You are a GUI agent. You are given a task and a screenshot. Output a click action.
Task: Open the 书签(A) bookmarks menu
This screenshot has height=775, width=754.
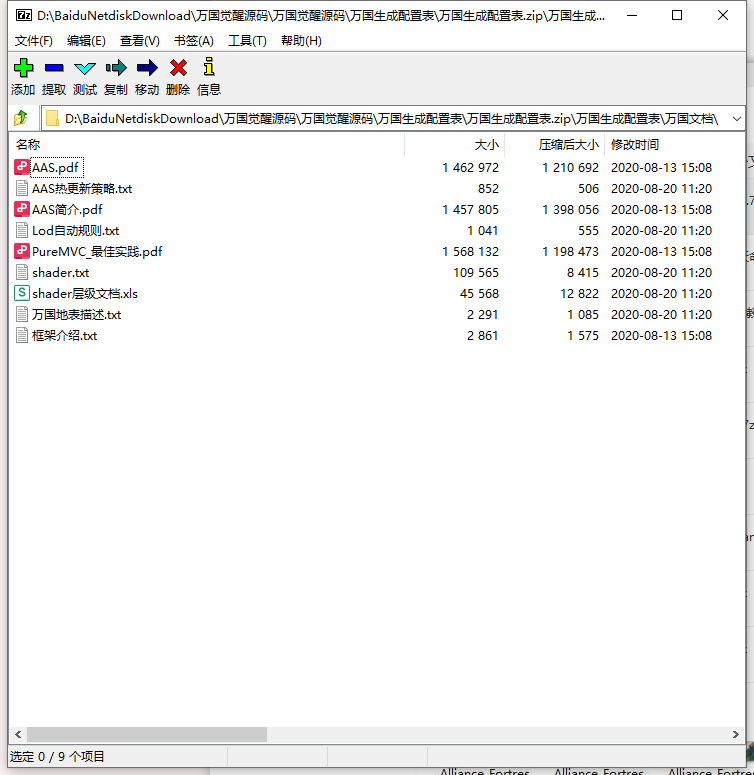pos(194,41)
